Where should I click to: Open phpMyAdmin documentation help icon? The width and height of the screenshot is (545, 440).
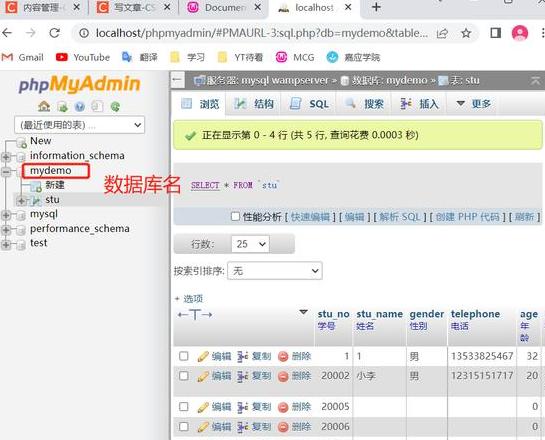click(80, 106)
